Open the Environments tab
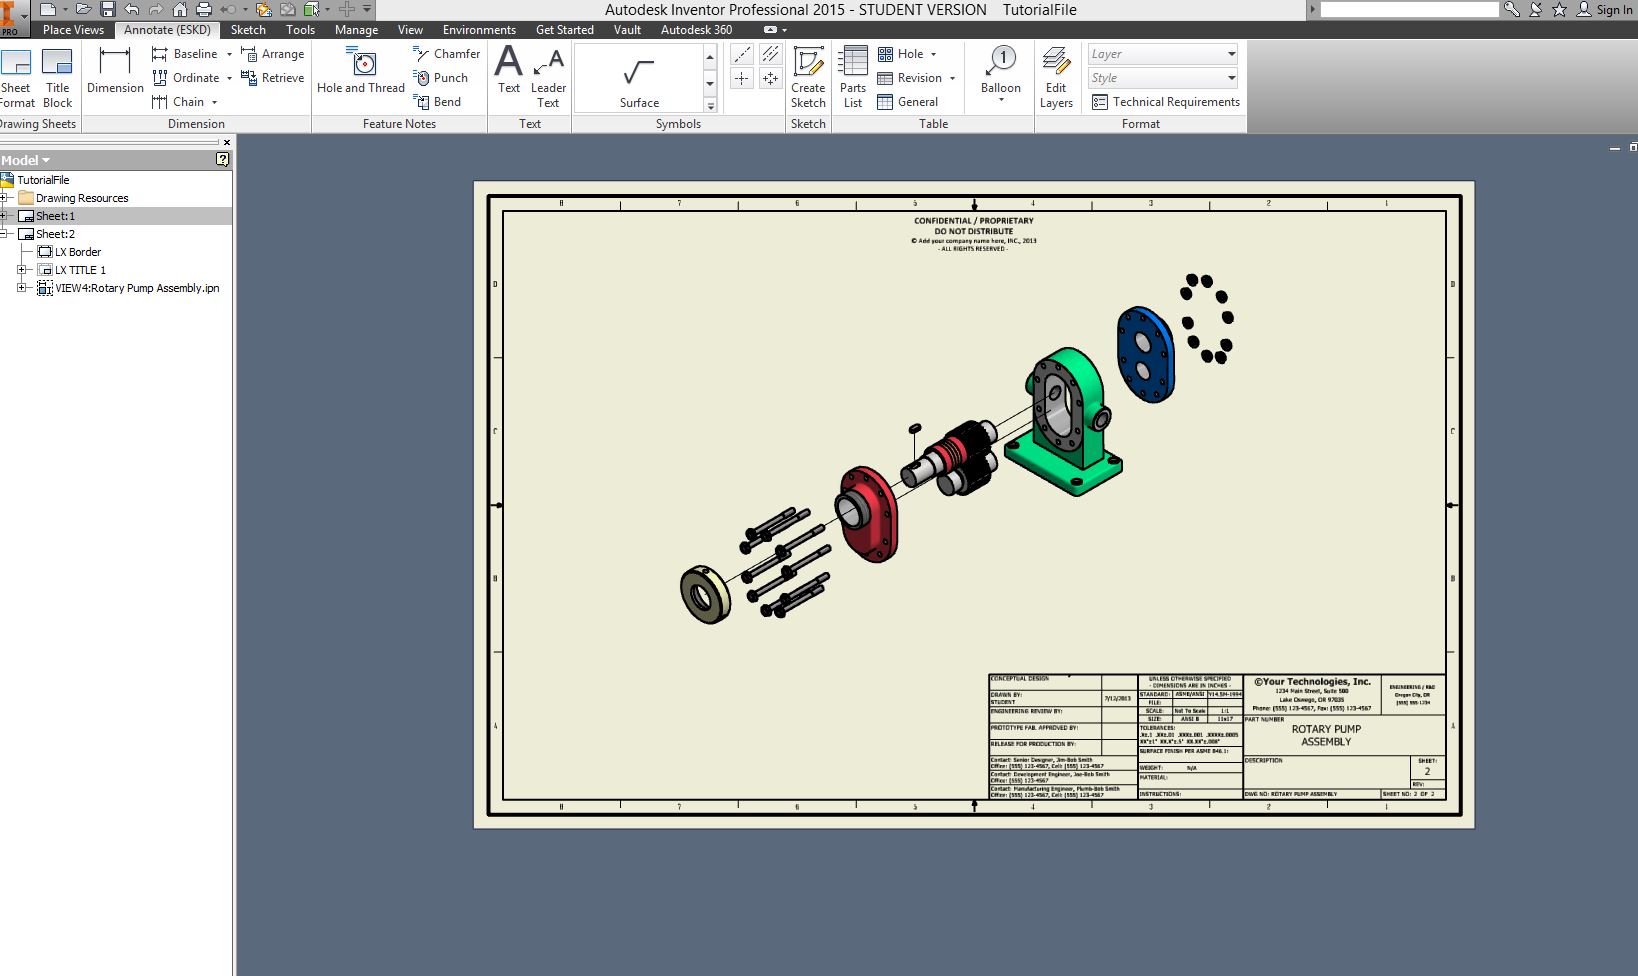Viewport: 1638px width, 976px height. pos(479,30)
